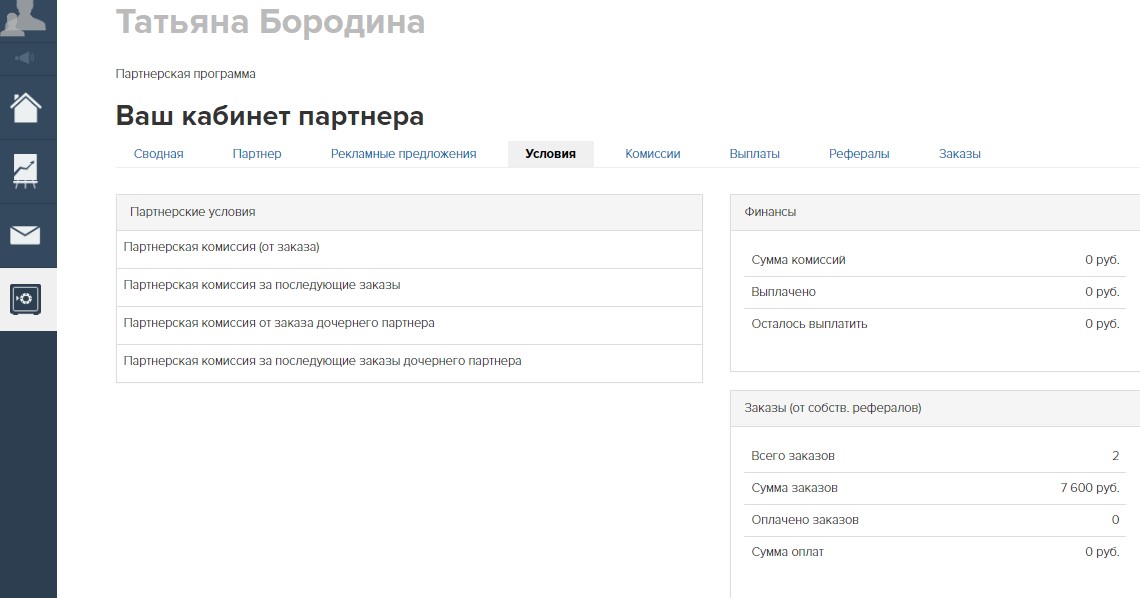Go to the home icon in sidebar
1140x598 pixels.
(25, 108)
